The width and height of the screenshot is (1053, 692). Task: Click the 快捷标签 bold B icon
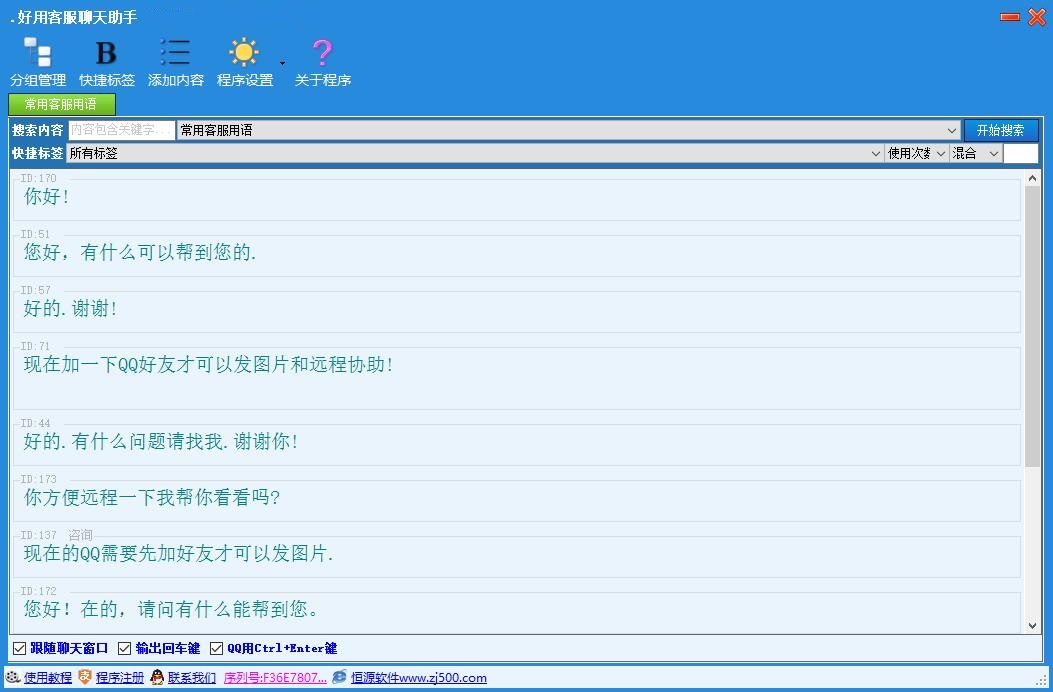pyautogui.click(x=106, y=53)
